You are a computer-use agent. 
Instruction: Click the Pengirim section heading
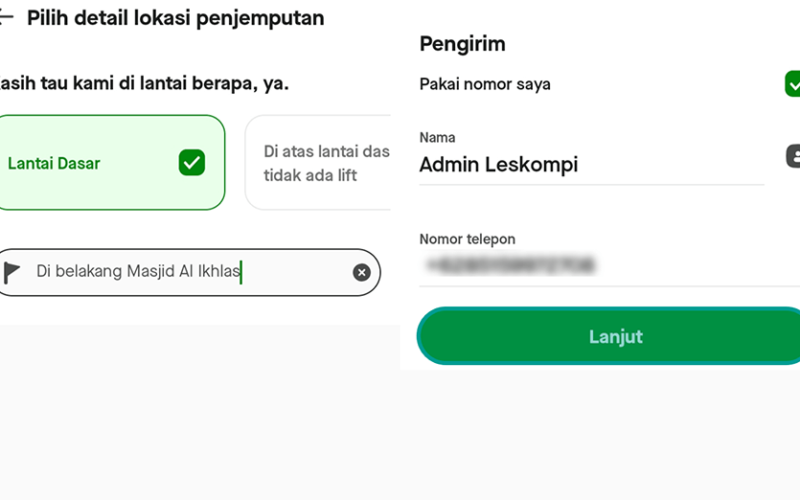(x=462, y=44)
